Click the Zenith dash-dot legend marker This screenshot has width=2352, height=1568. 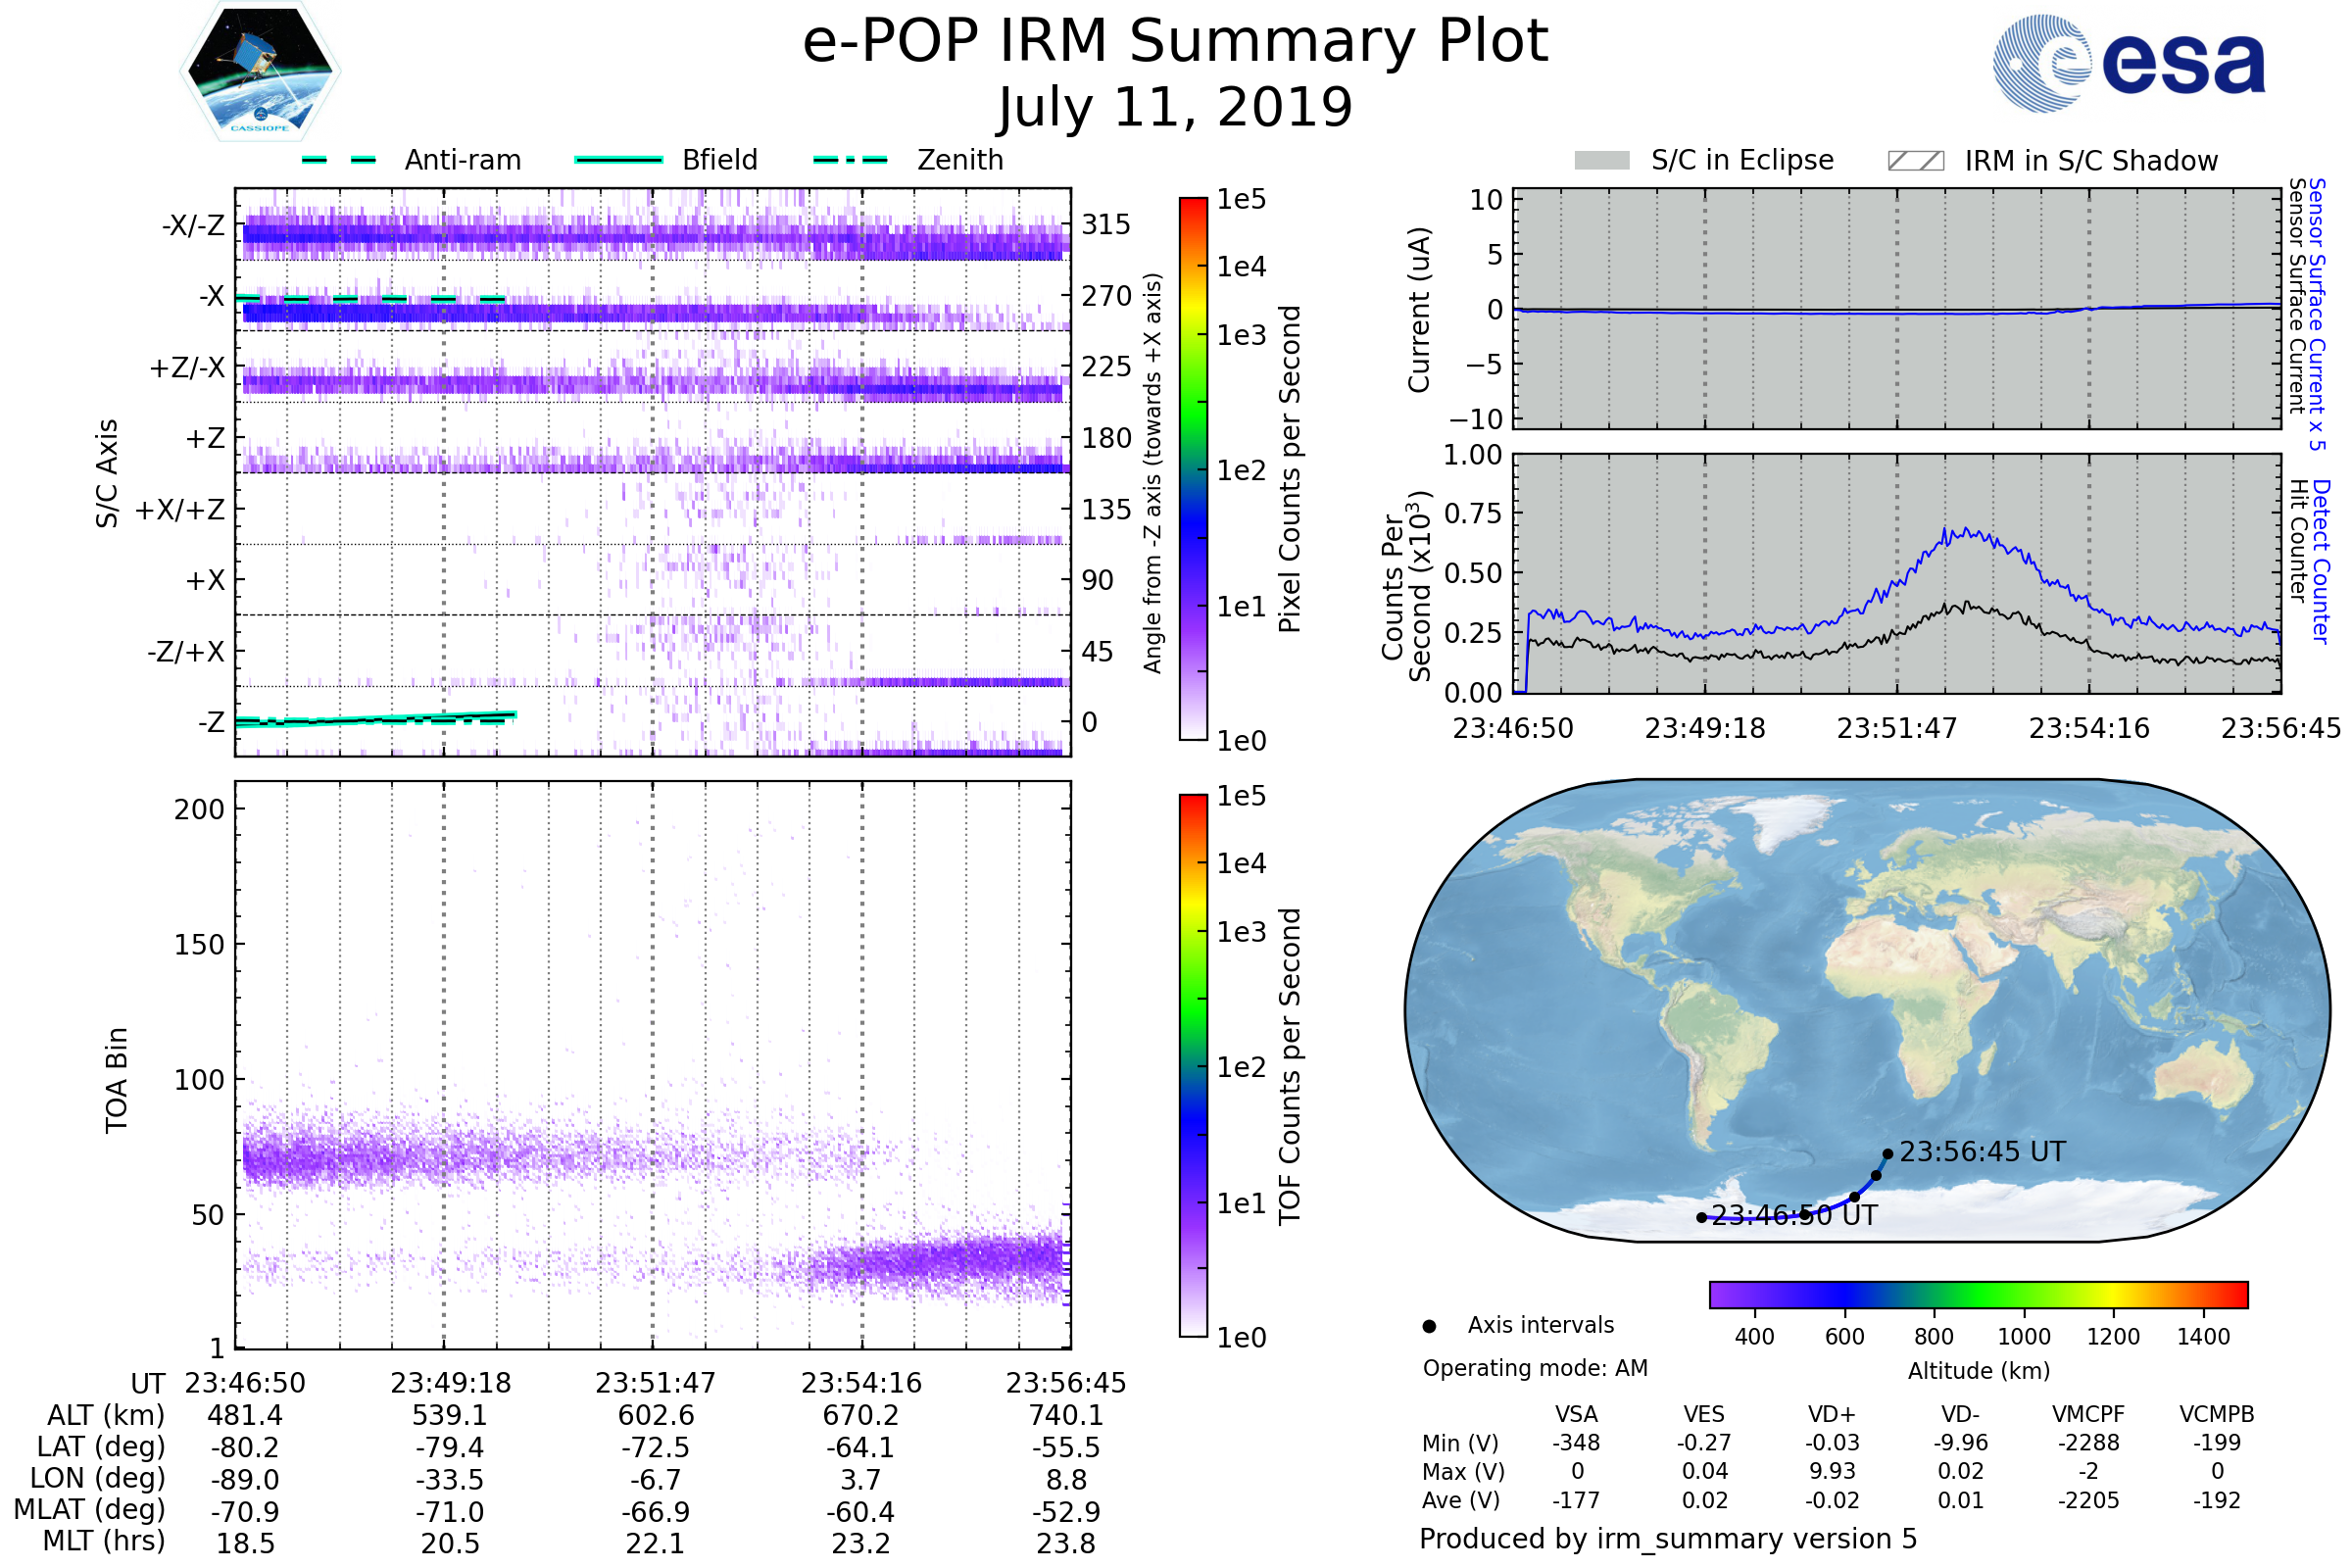[x=850, y=160]
